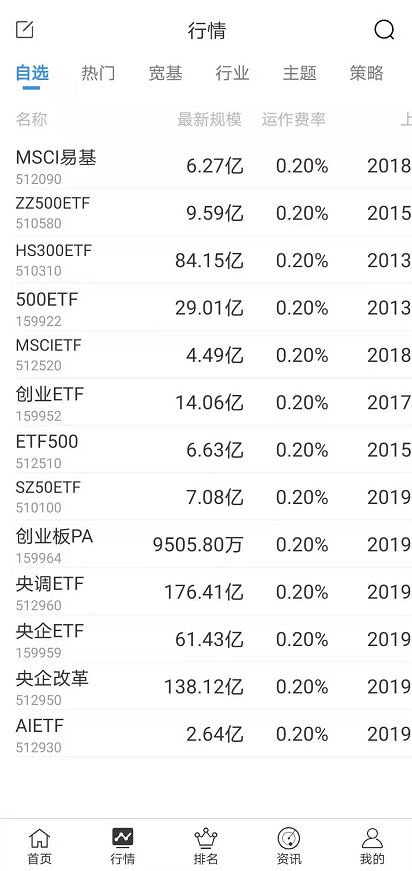412x871 pixels.
Task: Switch to the 主题 tab
Action: click(299, 73)
